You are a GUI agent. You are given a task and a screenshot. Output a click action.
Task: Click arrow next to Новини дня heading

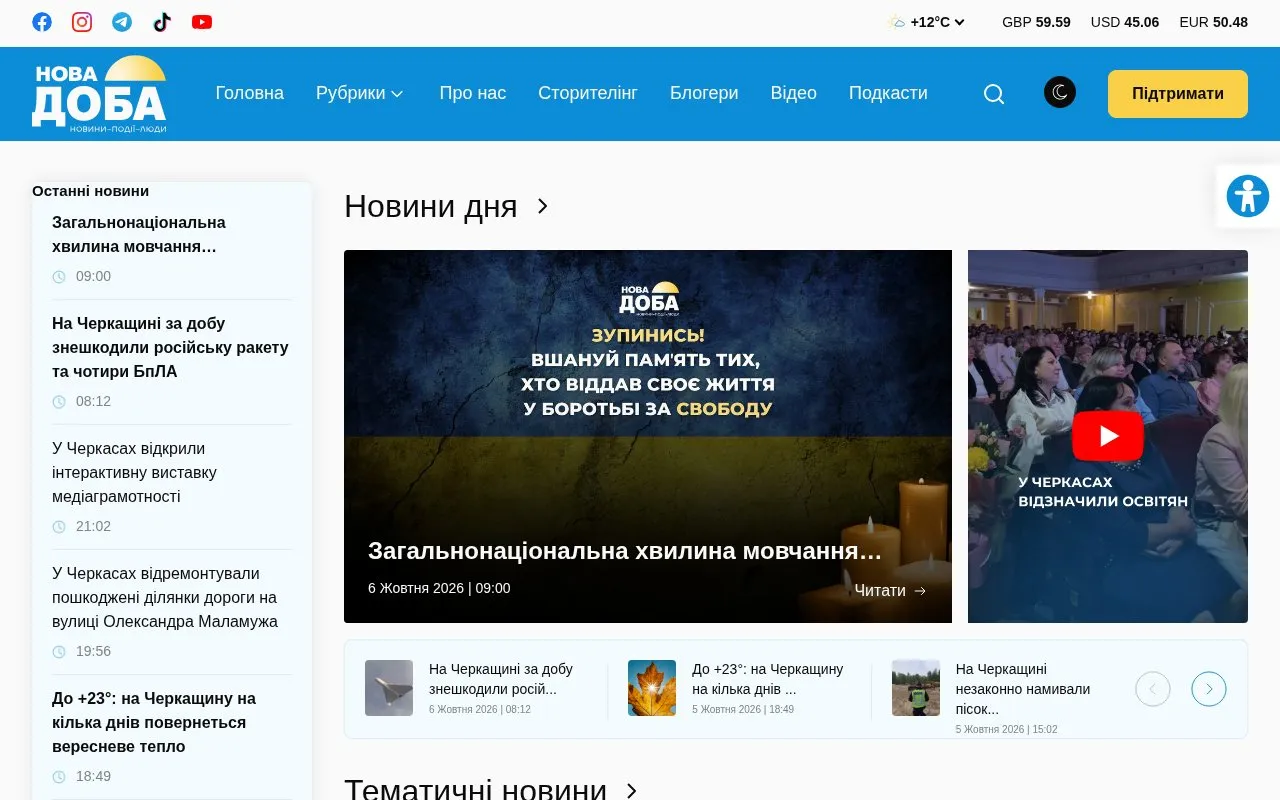[543, 206]
